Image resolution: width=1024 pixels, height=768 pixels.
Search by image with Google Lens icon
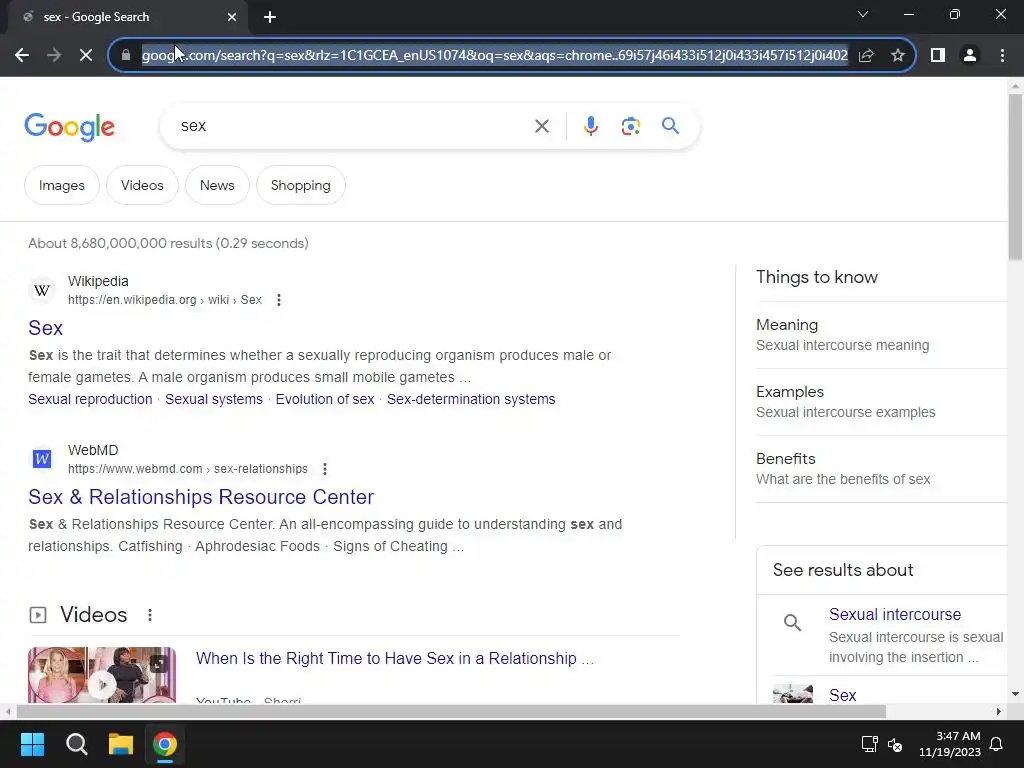[x=630, y=126]
